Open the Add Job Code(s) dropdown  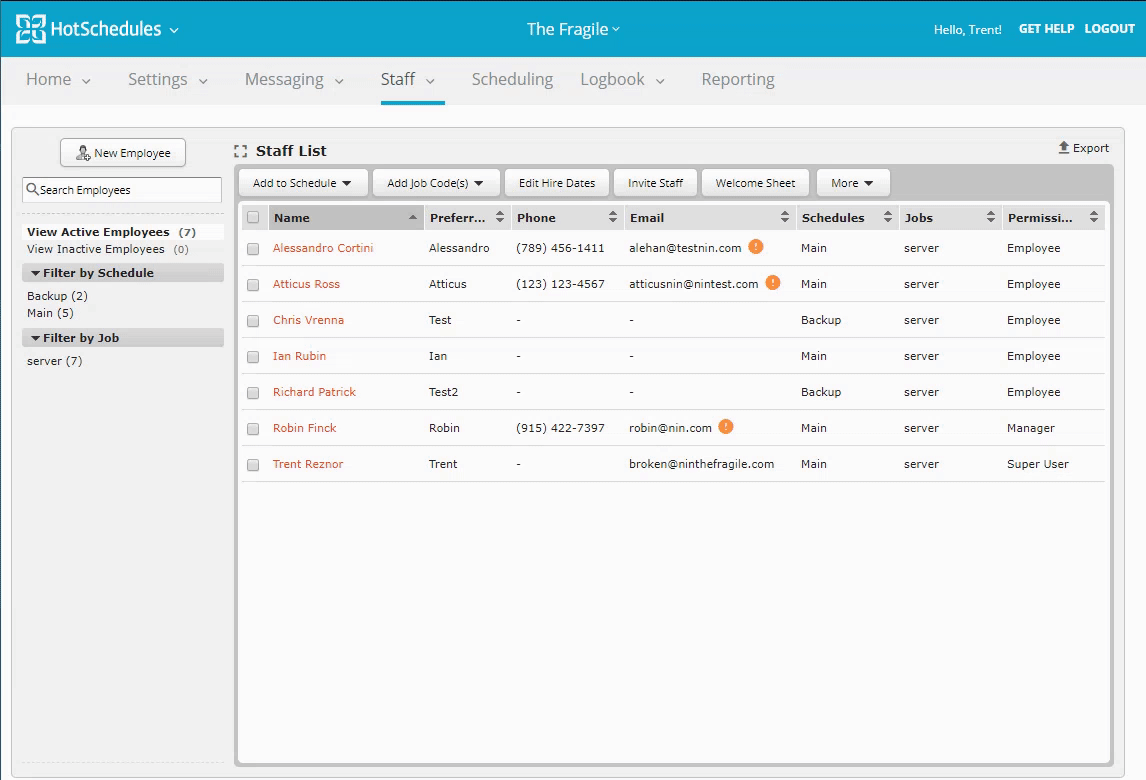coord(436,183)
